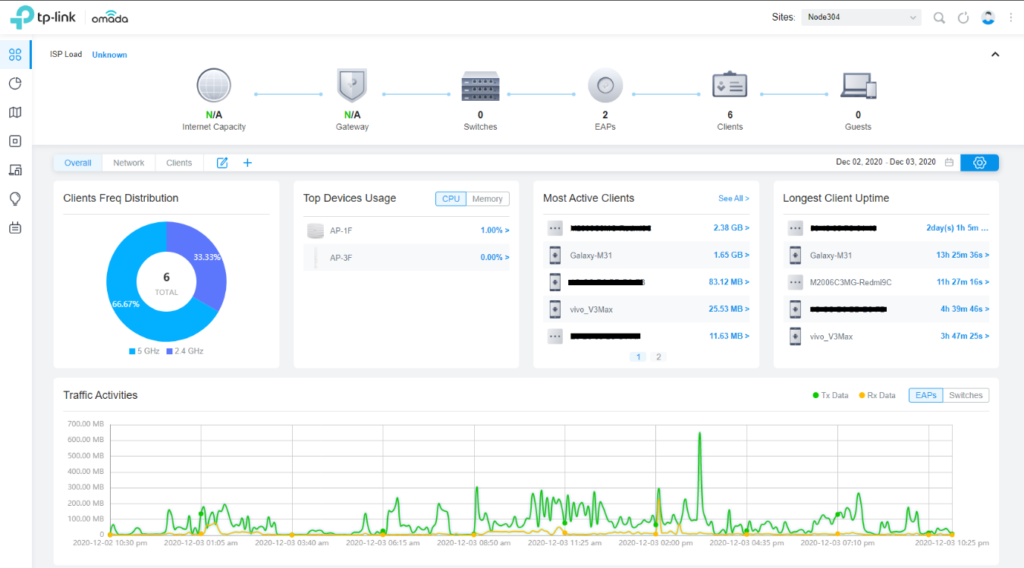Open the Map icon in sidebar
Screen dimensions: 1024x568
(15, 112)
